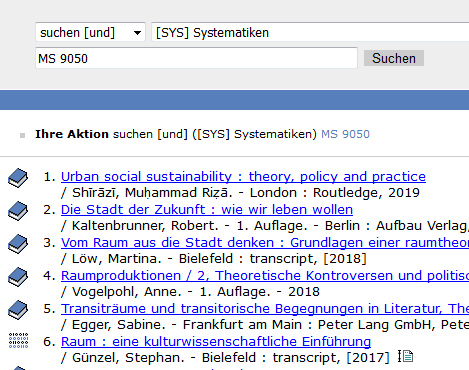The width and height of the screenshot is (469, 370).
Task: Click book icon next to Die Stadt der Zukunft
Action: [18, 211]
